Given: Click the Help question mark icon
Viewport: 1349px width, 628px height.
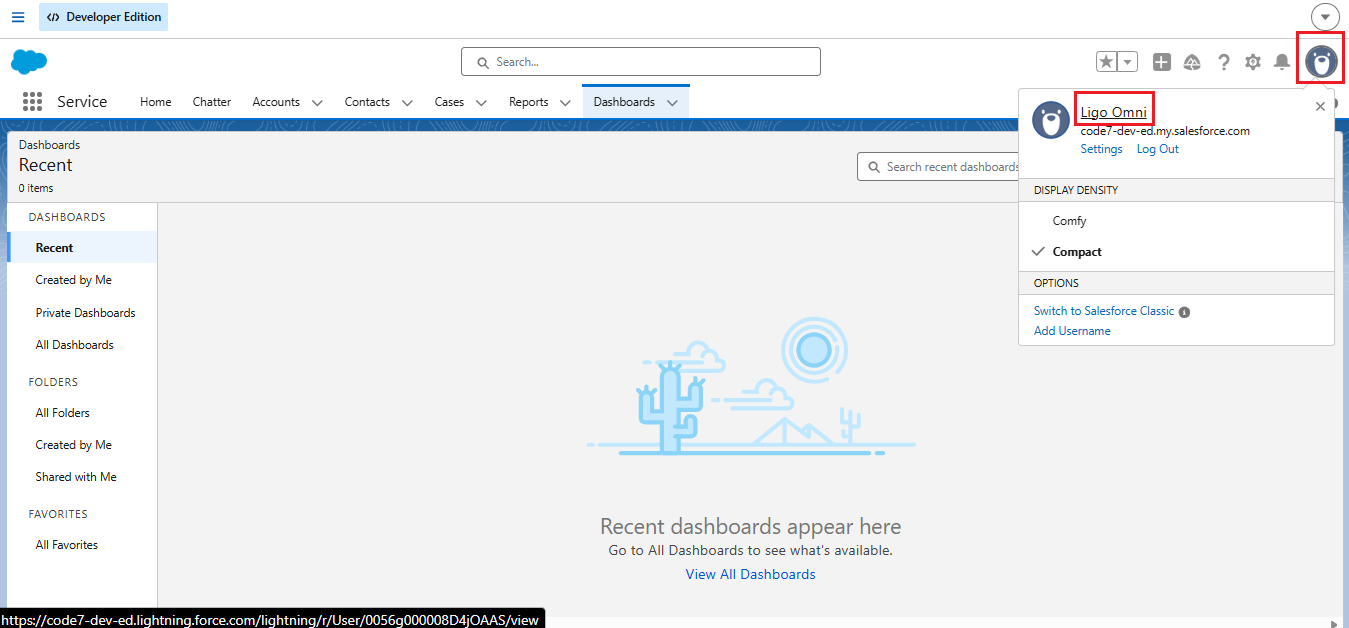Looking at the screenshot, I should [1223, 62].
